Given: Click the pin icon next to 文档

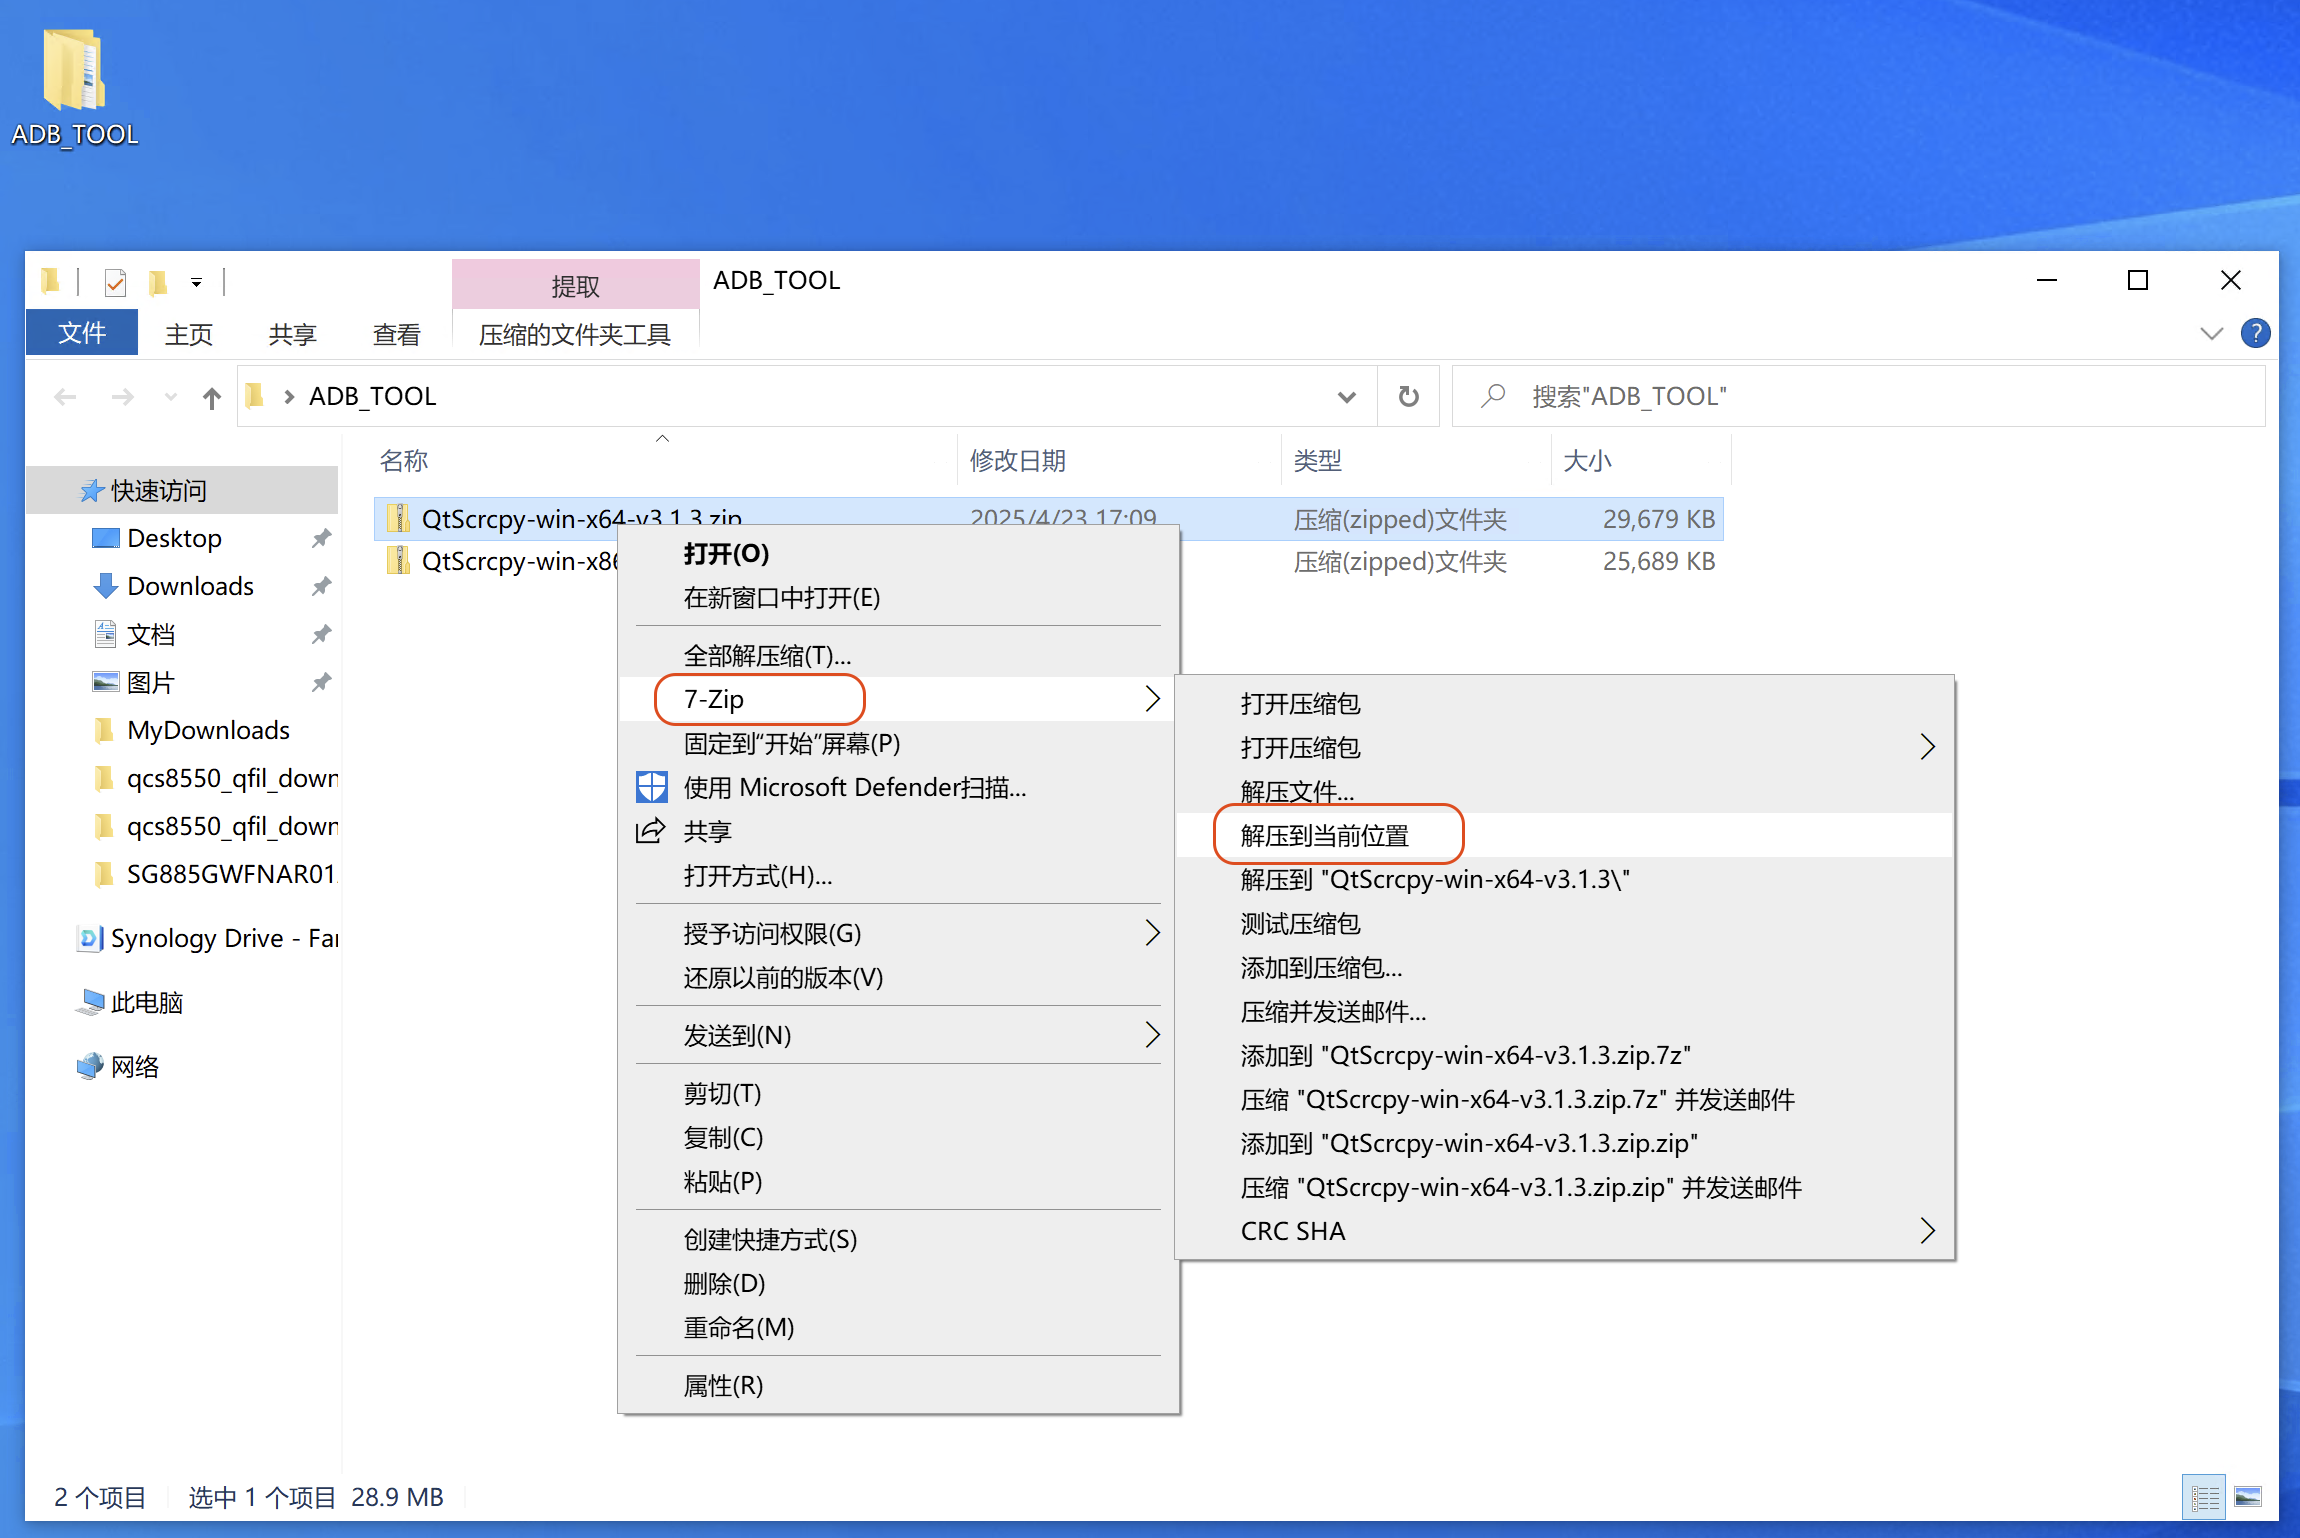Looking at the screenshot, I should pos(320,635).
